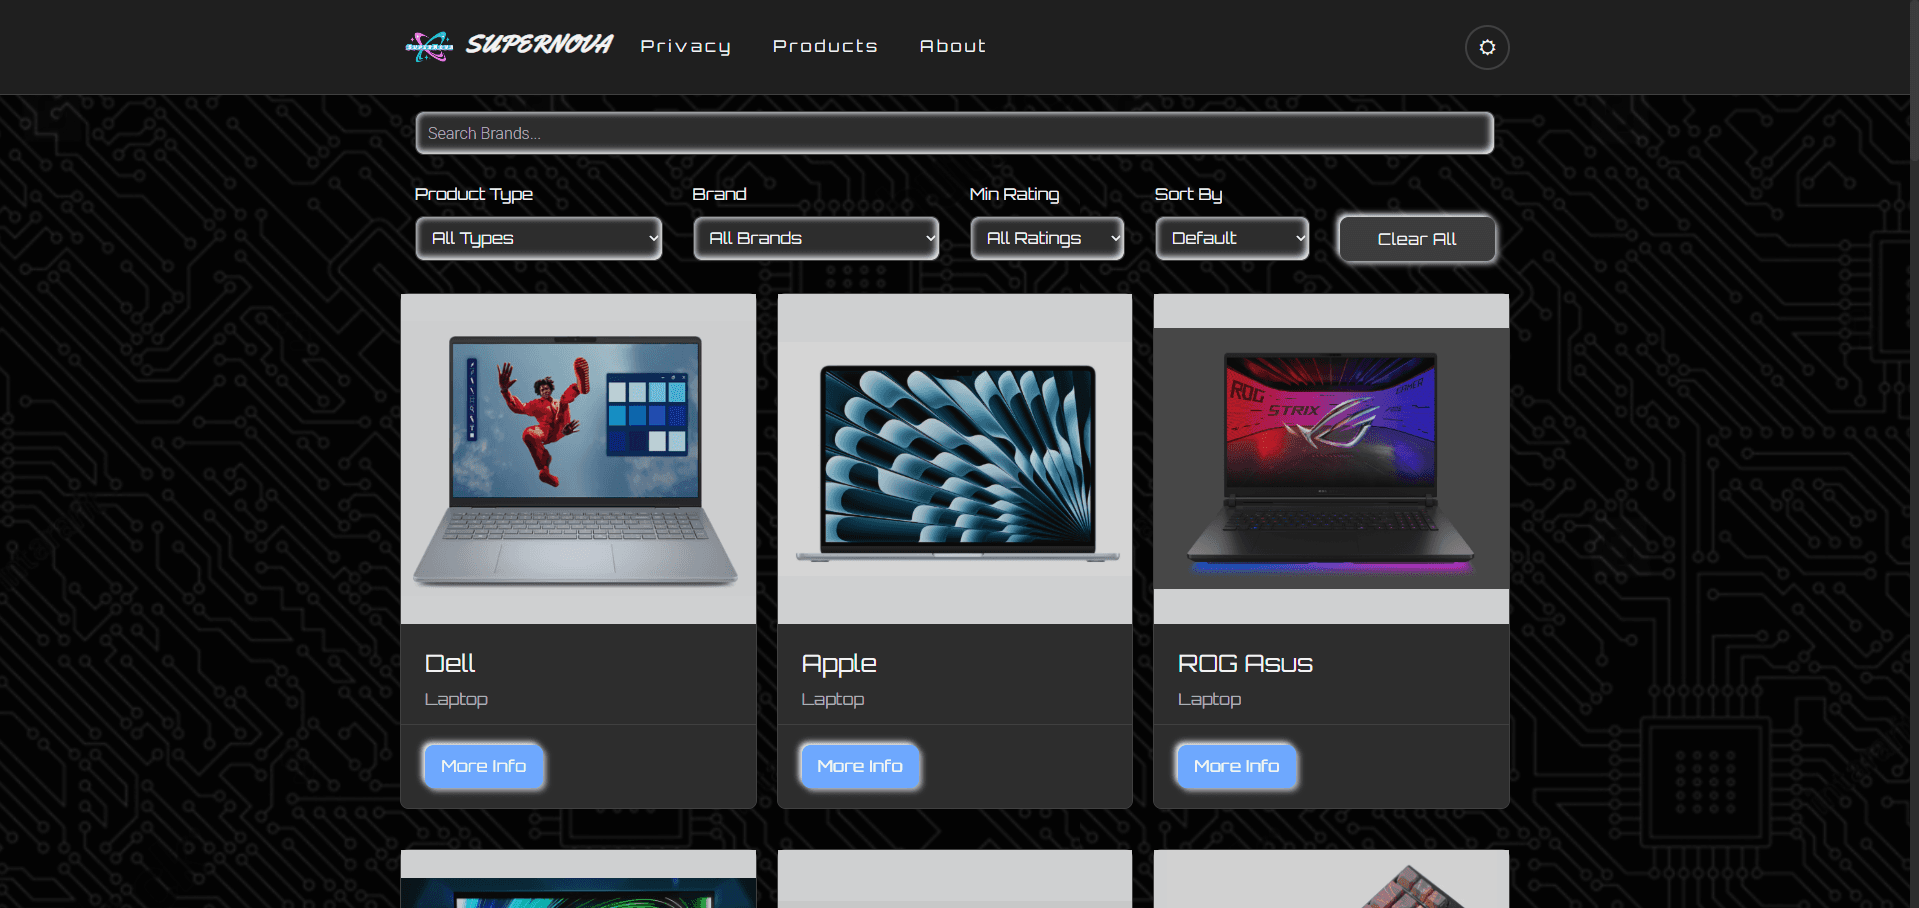Toggle the light/dark theme button

point(1486,47)
